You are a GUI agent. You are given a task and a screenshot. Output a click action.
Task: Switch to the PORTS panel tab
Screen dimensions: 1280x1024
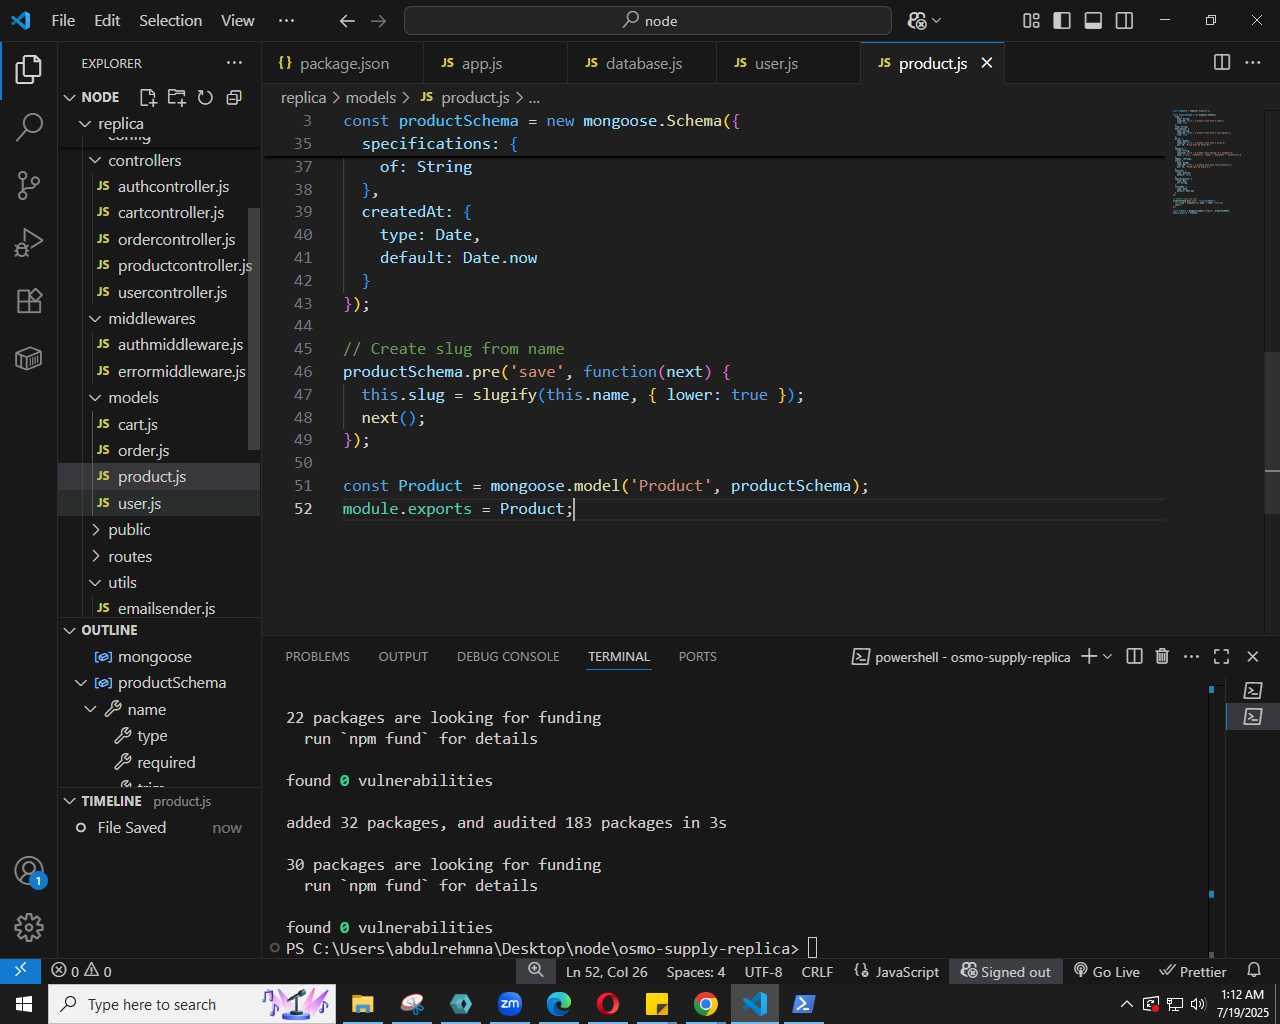click(x=697, y=656)
